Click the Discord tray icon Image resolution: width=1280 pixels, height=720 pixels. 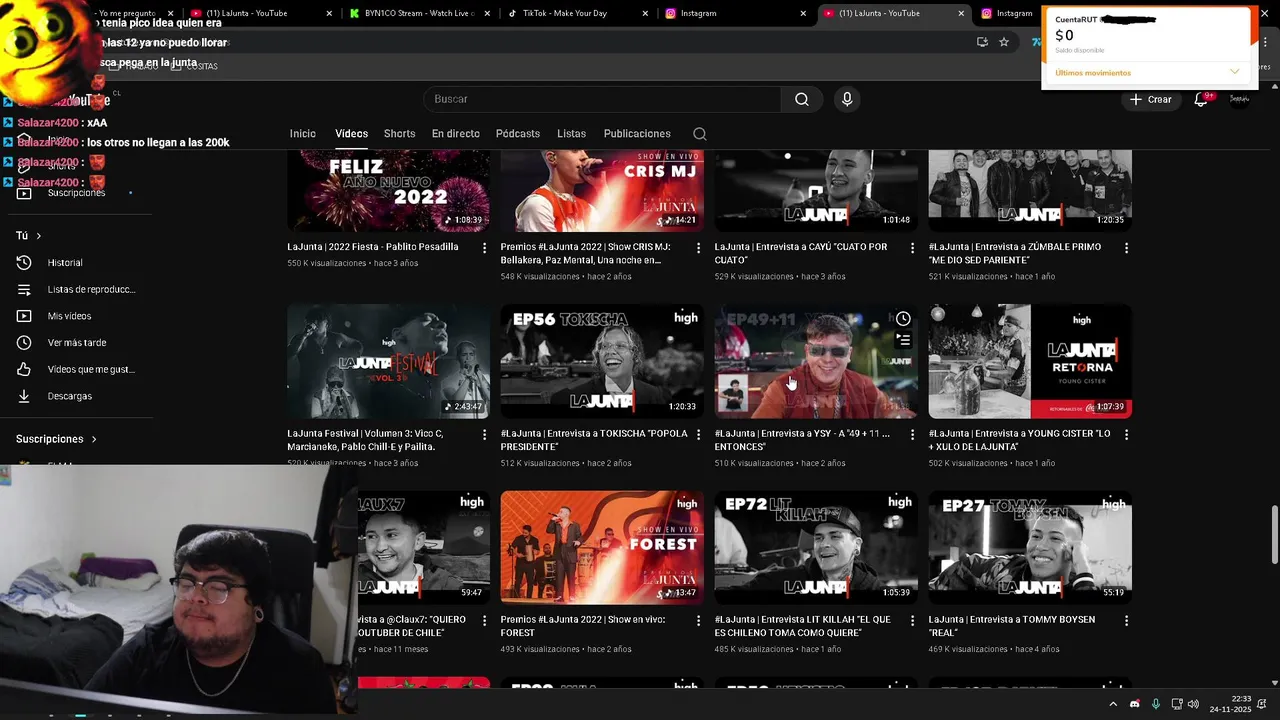(1134, 704)
